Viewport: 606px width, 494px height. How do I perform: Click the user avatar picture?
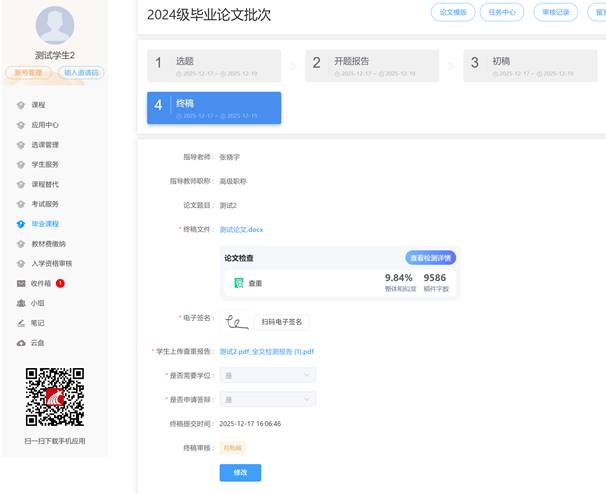55,25
